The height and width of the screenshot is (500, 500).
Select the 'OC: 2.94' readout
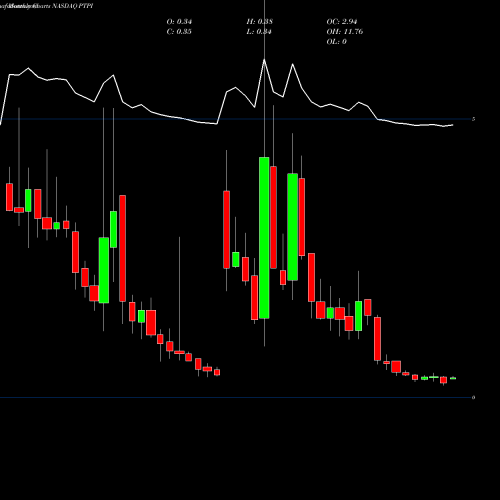coord(342,22)
